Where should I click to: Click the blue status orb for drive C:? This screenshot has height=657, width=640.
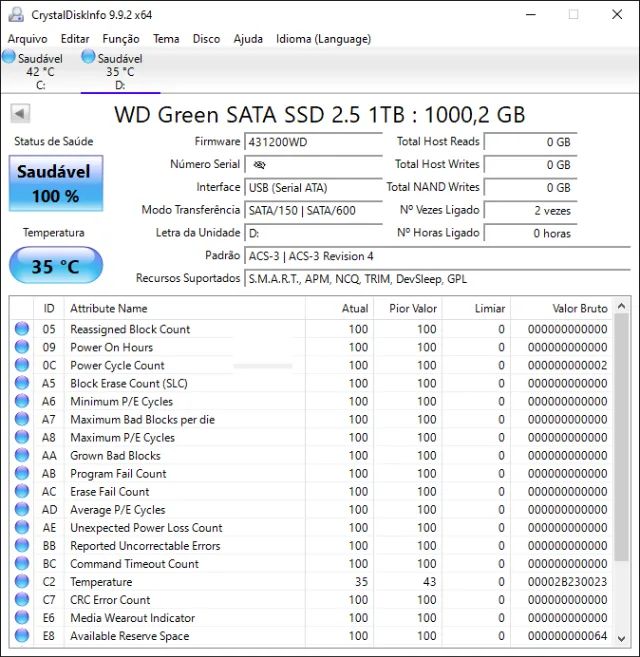[9, 57]
